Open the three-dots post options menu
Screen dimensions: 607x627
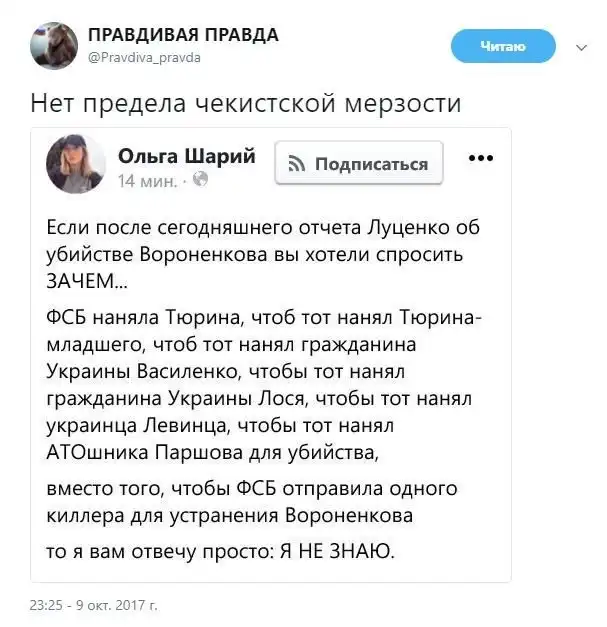click(480, 158)
